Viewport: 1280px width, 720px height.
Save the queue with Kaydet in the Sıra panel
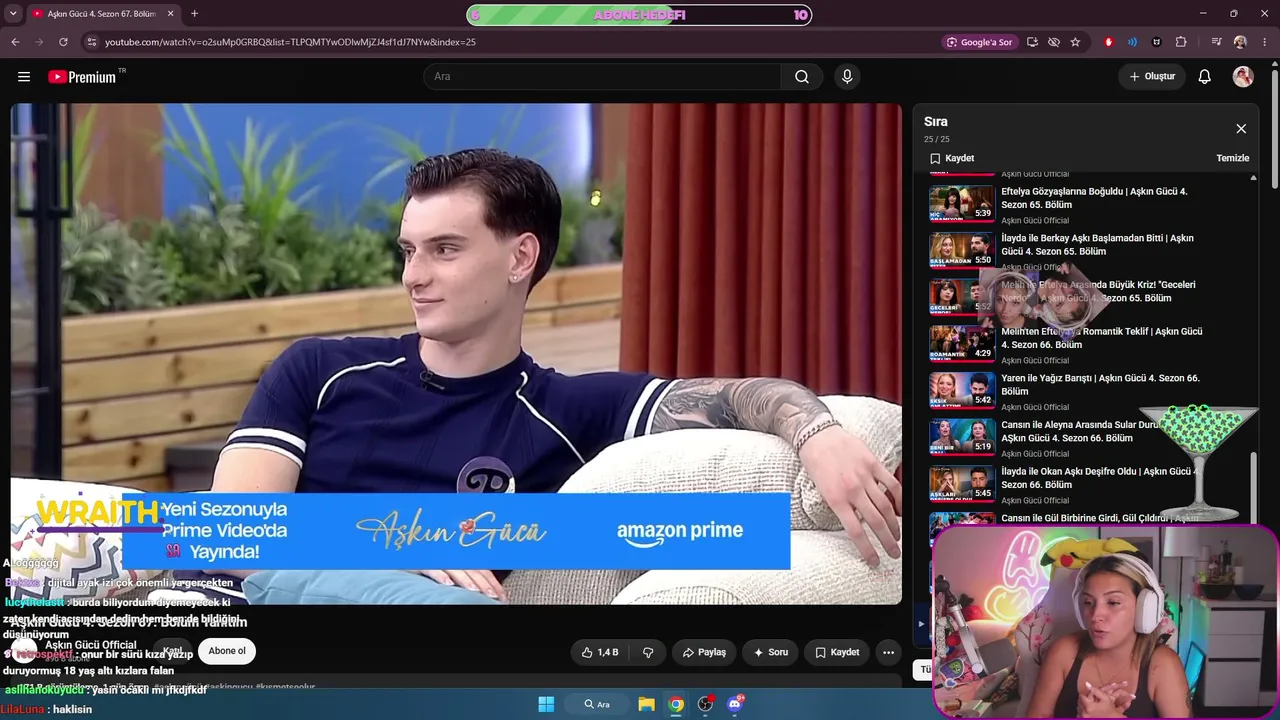click(952, 158)
